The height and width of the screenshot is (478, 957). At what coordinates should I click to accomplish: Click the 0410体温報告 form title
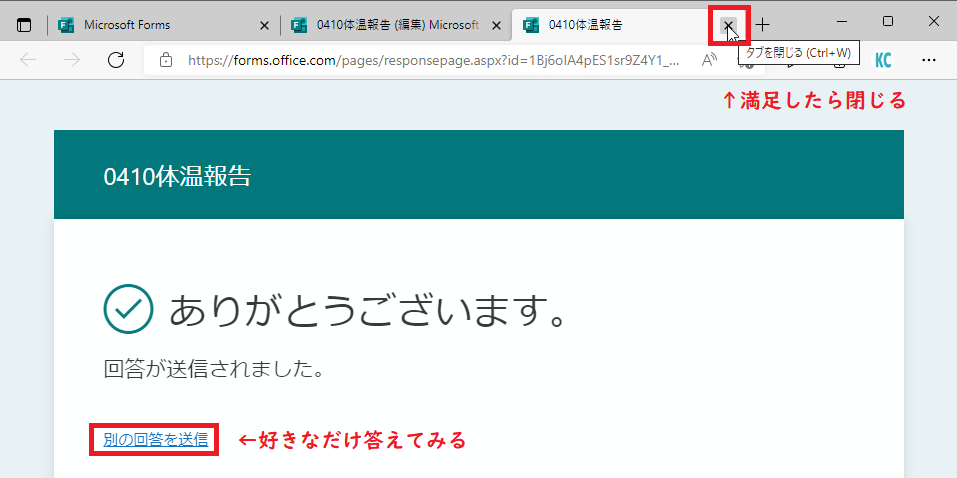coord(177,176)
